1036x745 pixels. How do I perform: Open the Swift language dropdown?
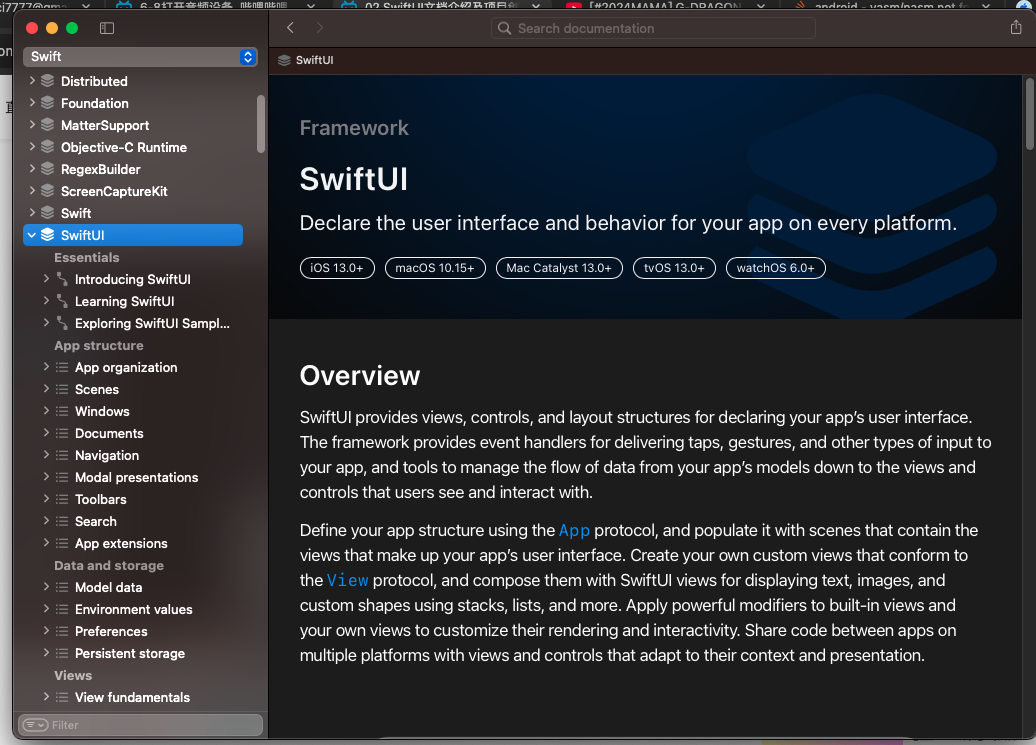click(140, 57)
